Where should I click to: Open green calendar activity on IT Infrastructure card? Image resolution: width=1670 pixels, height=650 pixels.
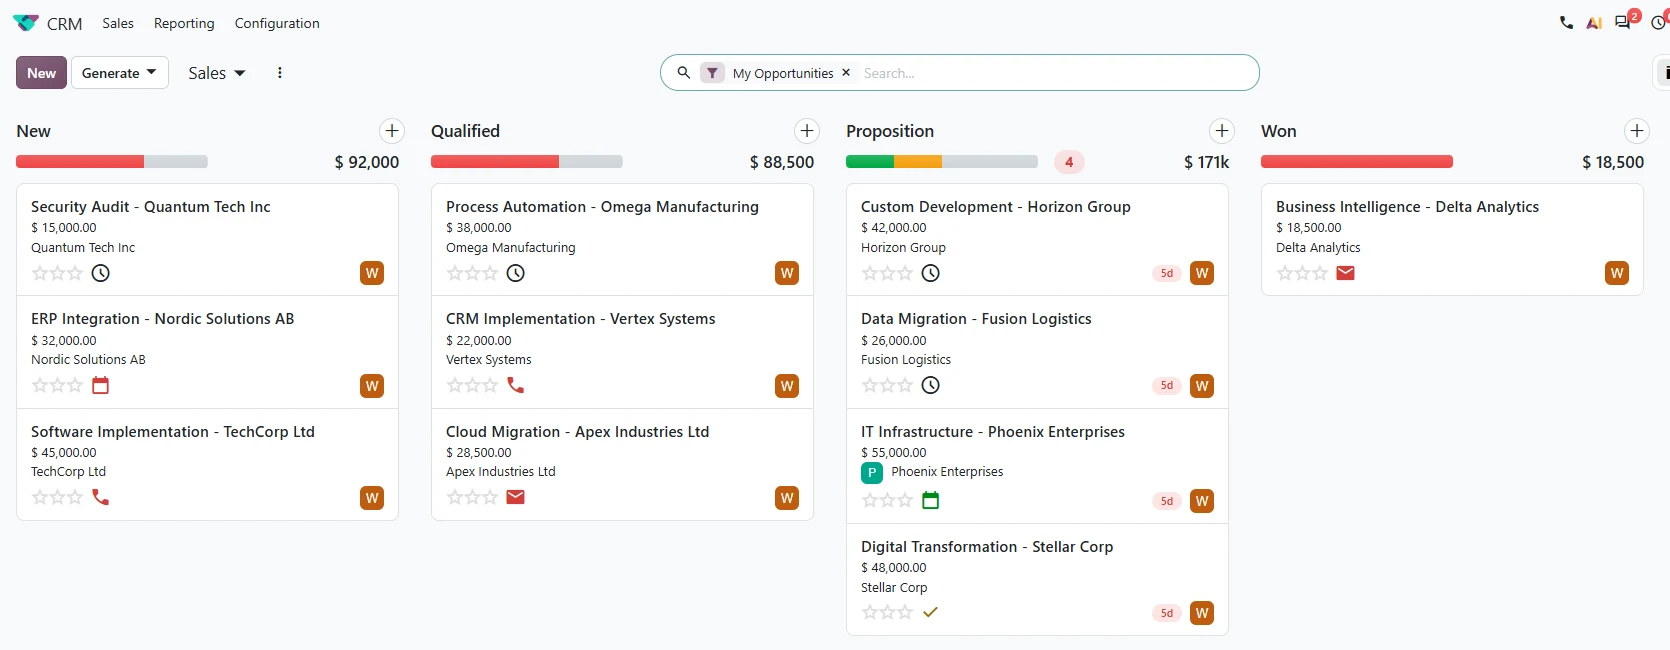pos(930,500)
